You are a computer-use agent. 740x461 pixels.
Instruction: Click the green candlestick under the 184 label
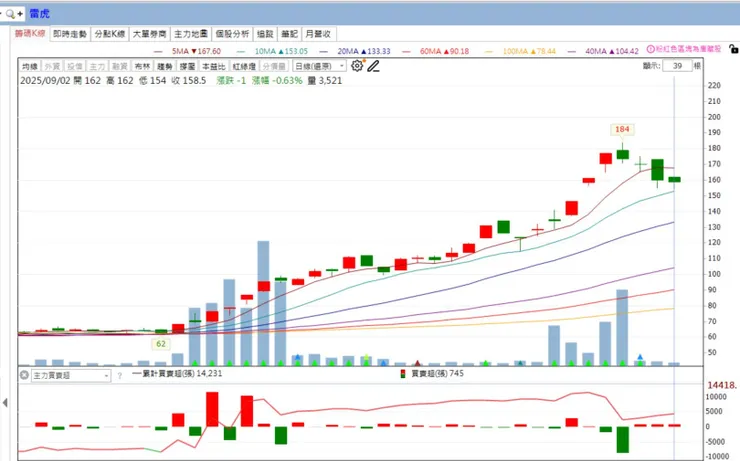pyautogui.click(x=622, y=154)
